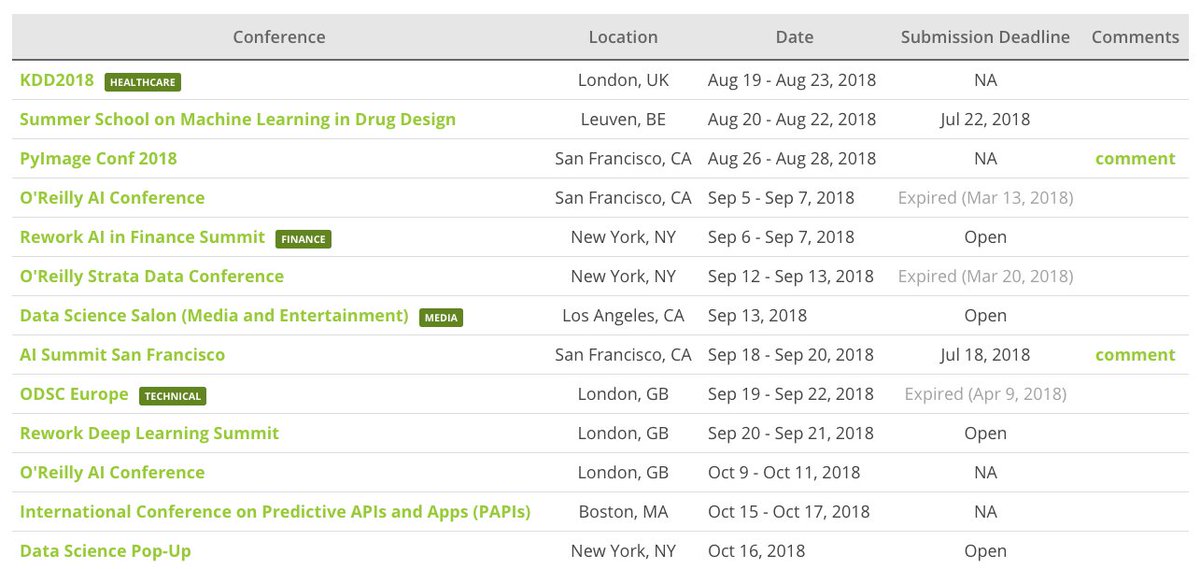Image resolution: width=1200 pixels, height=569 pixels.
Task: Open the ODSC Europe link
Action: pos(74,393)
